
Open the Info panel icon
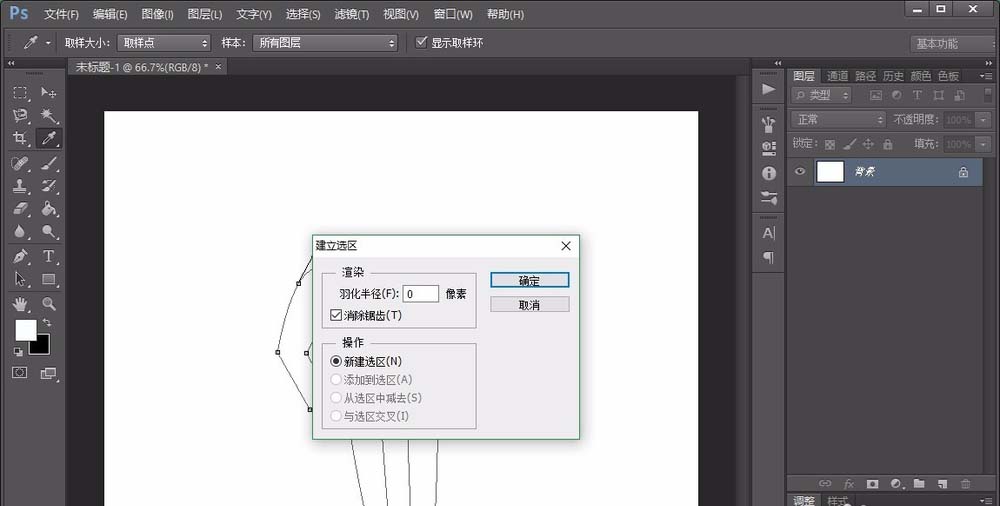768,173
